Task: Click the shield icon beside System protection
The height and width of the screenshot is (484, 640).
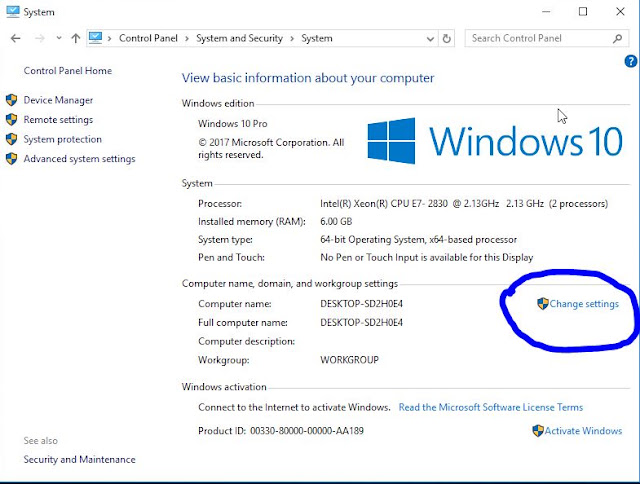Action: pos(12,139)
